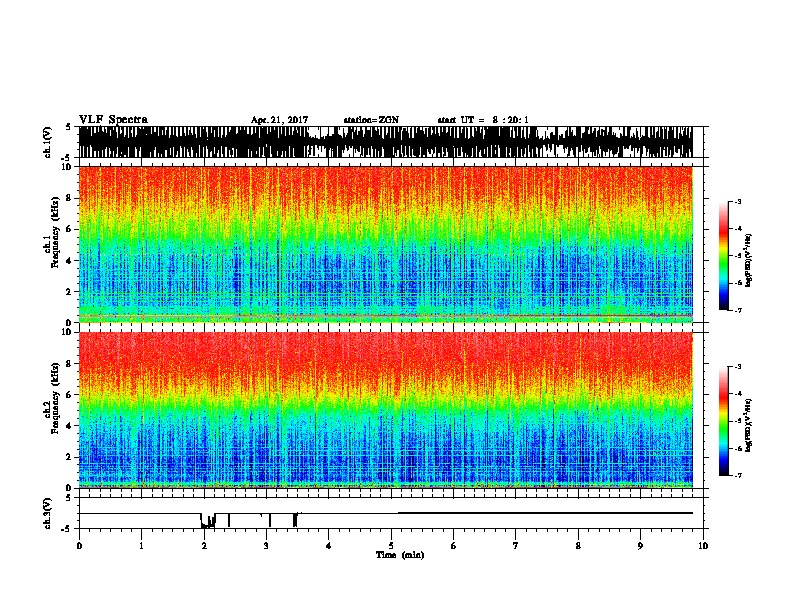This screenshot has width=792, height=612.
Task: Click the log(PSD) label next to ch.2 colorbar
Action: point(748,425)
